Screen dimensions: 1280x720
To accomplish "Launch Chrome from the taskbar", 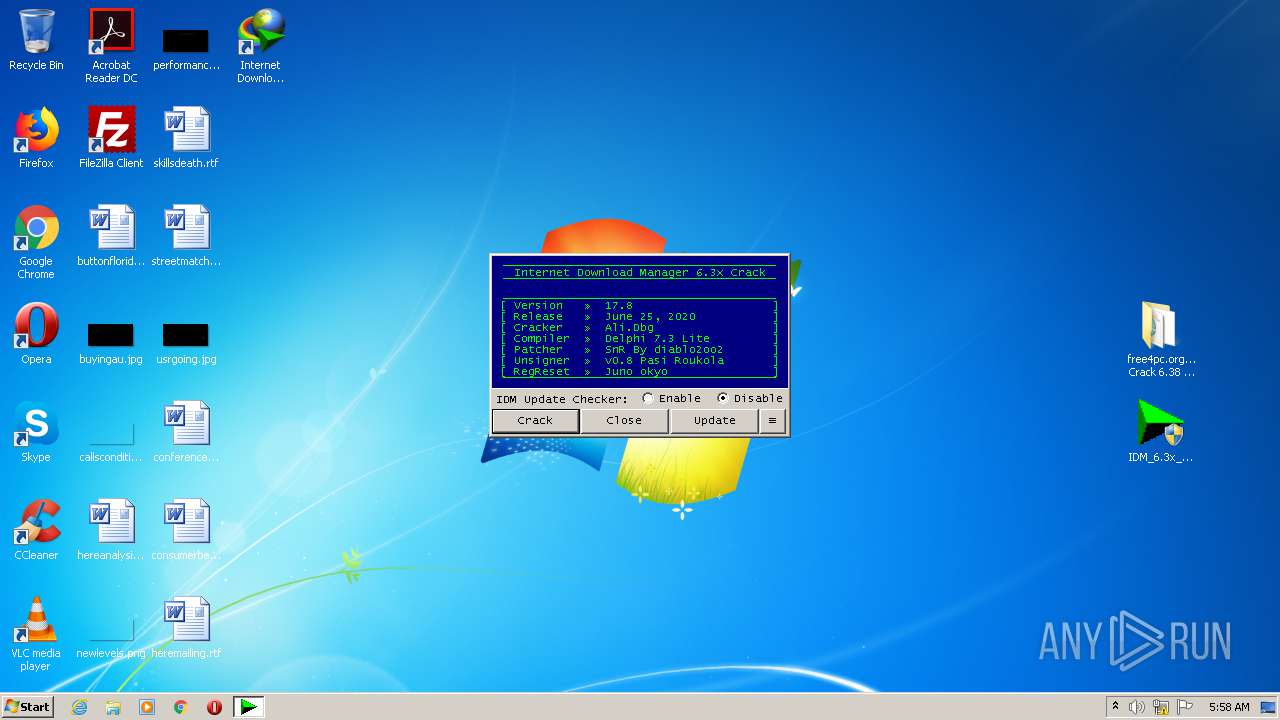I will tap(181, 707).
